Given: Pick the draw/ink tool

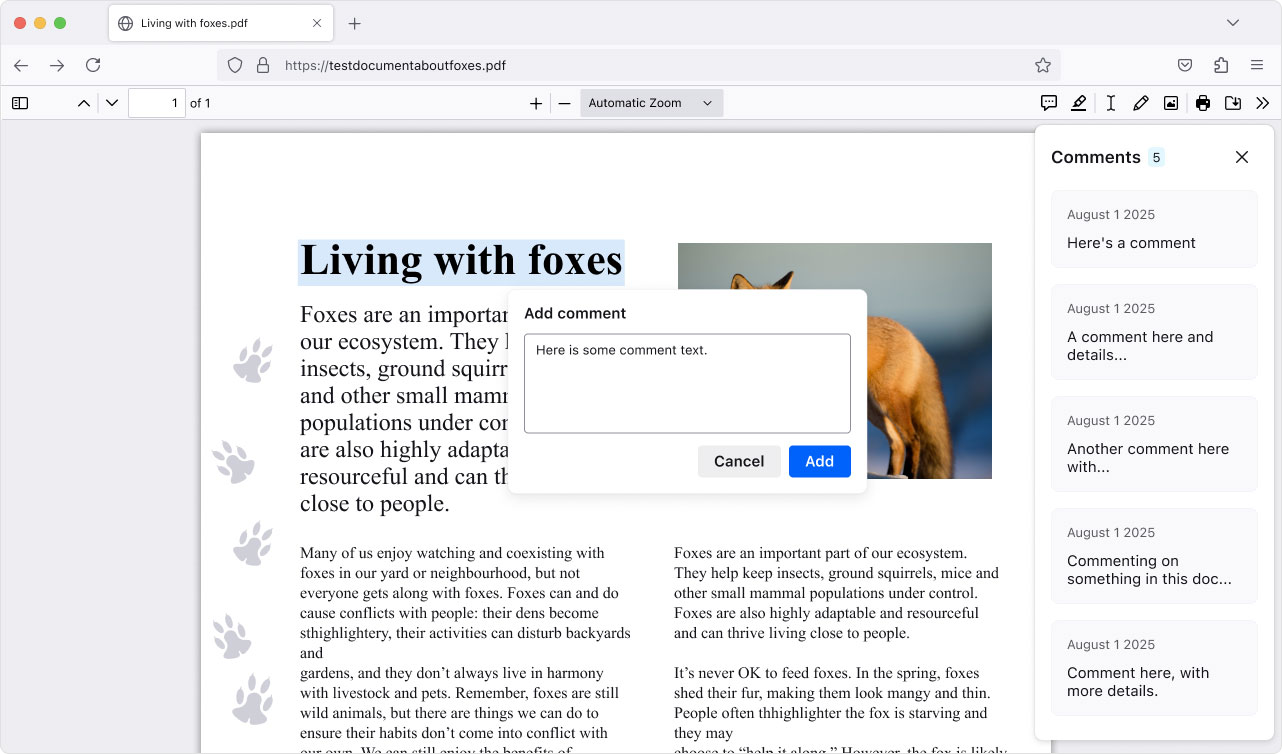Looking at the screenshot, I should [1141, 102].
